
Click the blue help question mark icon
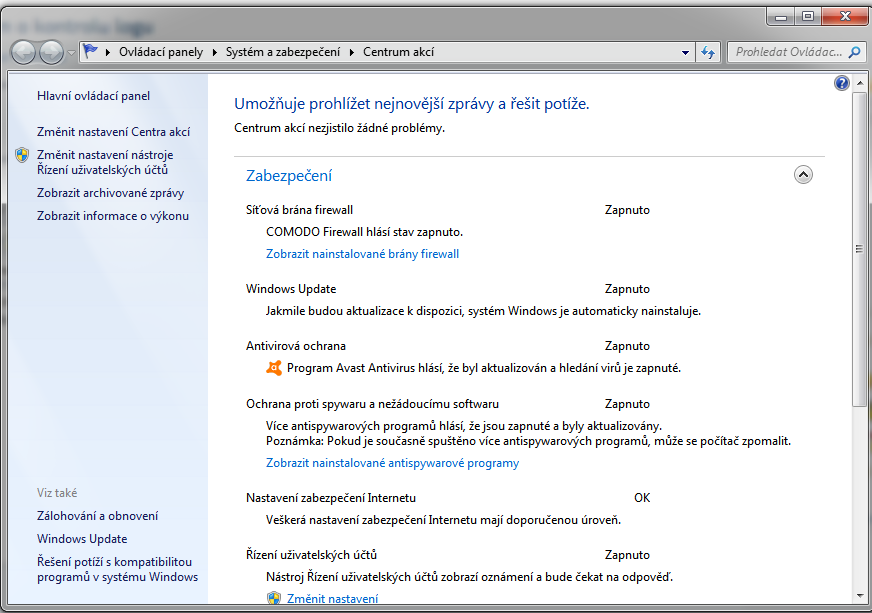[841, 83]
